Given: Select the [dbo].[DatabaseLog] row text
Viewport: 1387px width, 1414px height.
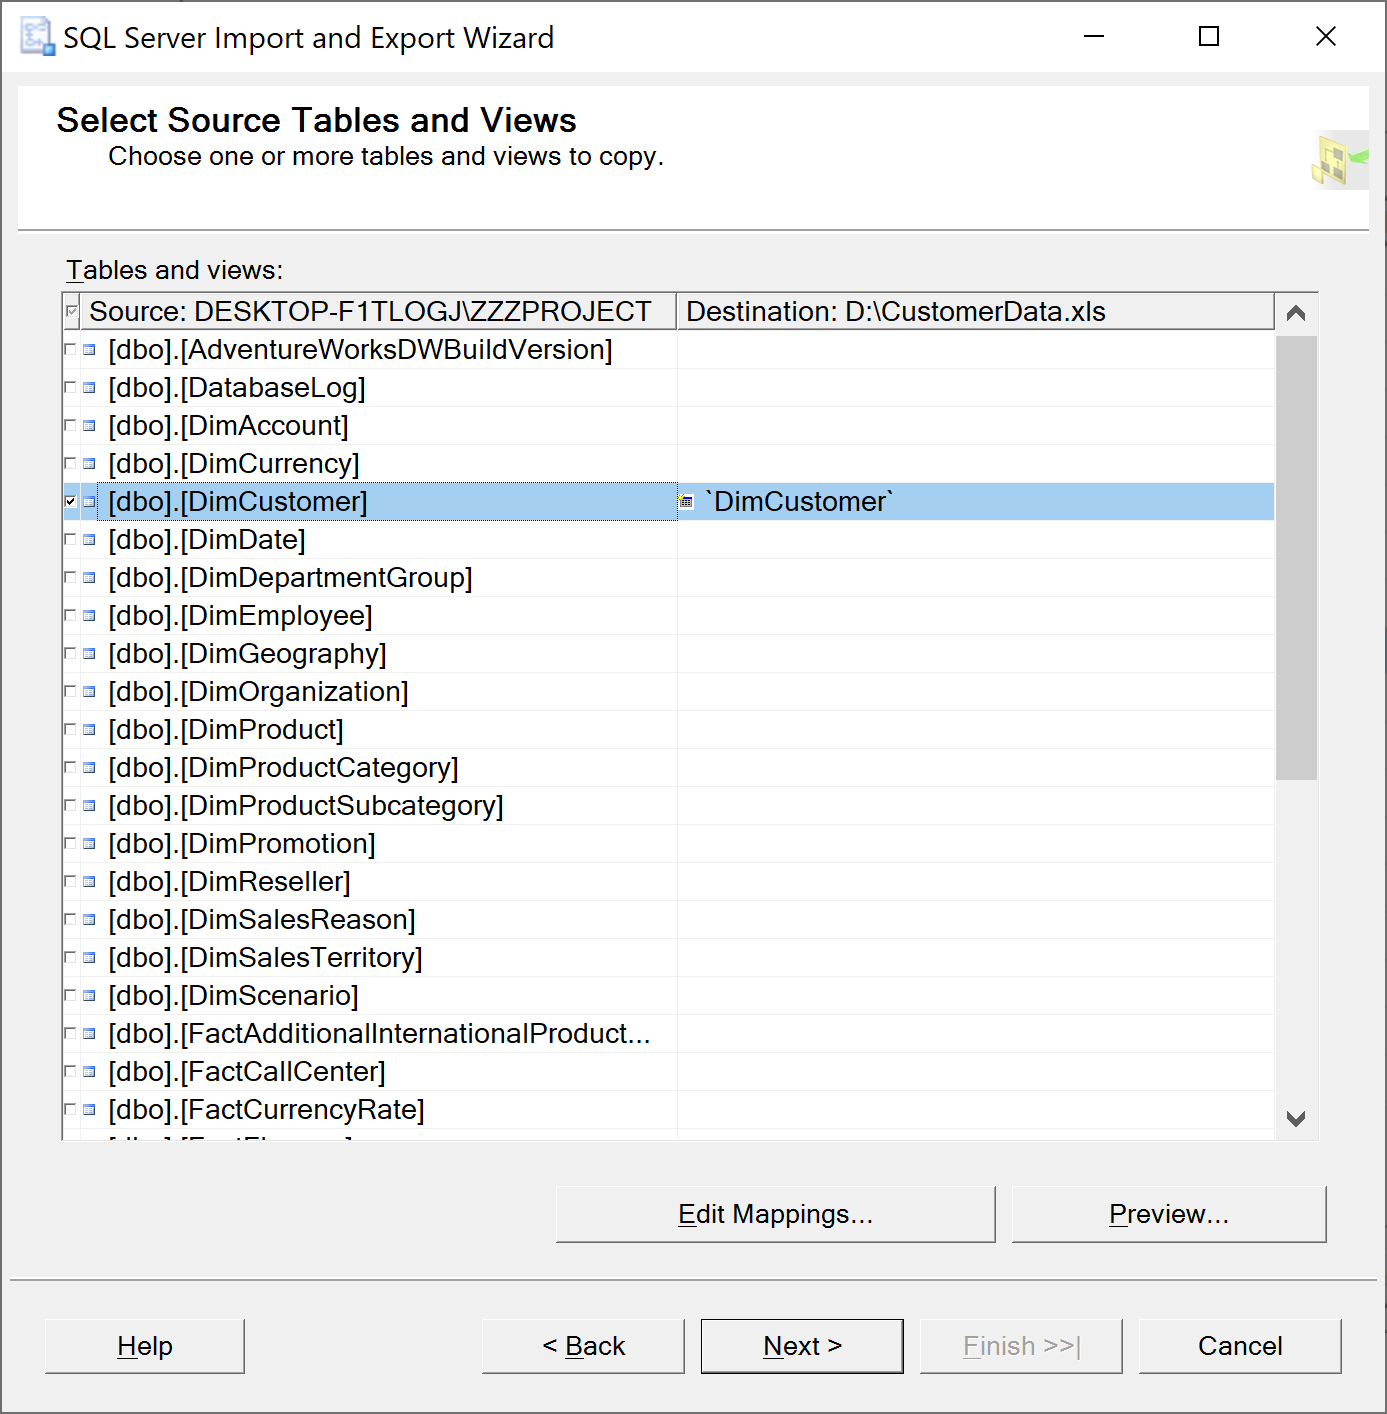Looking at the screenshot, I should (237, 388).
